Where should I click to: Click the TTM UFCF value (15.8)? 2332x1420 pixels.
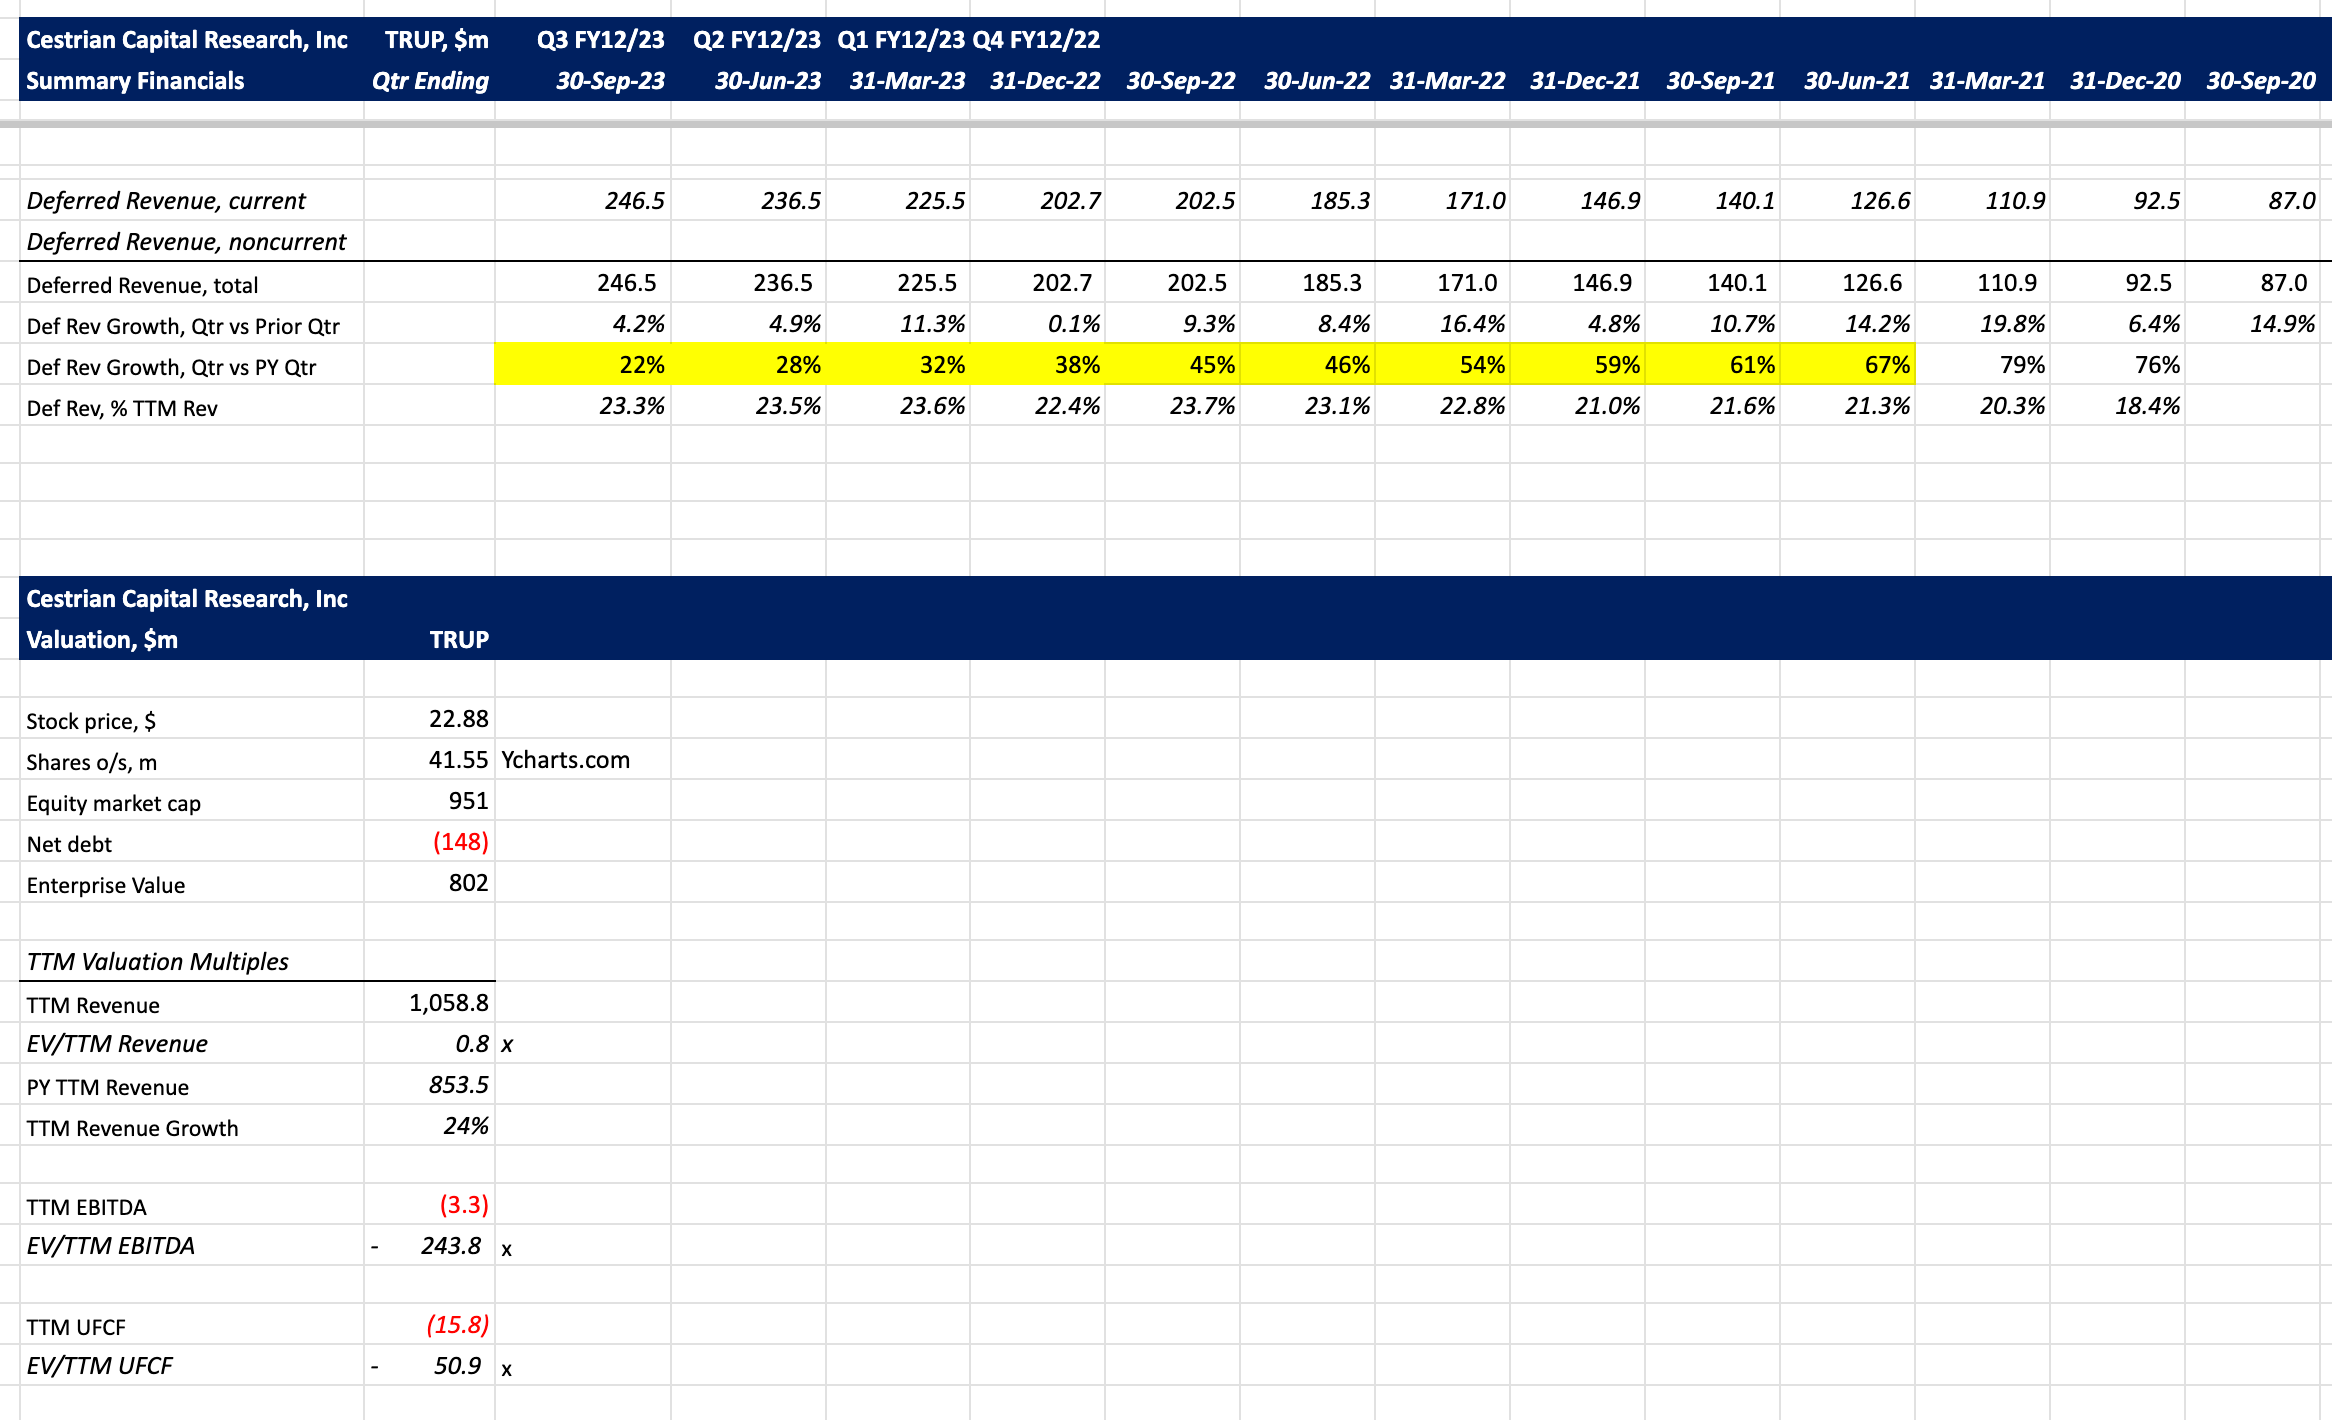click(x=457, y=1325)
